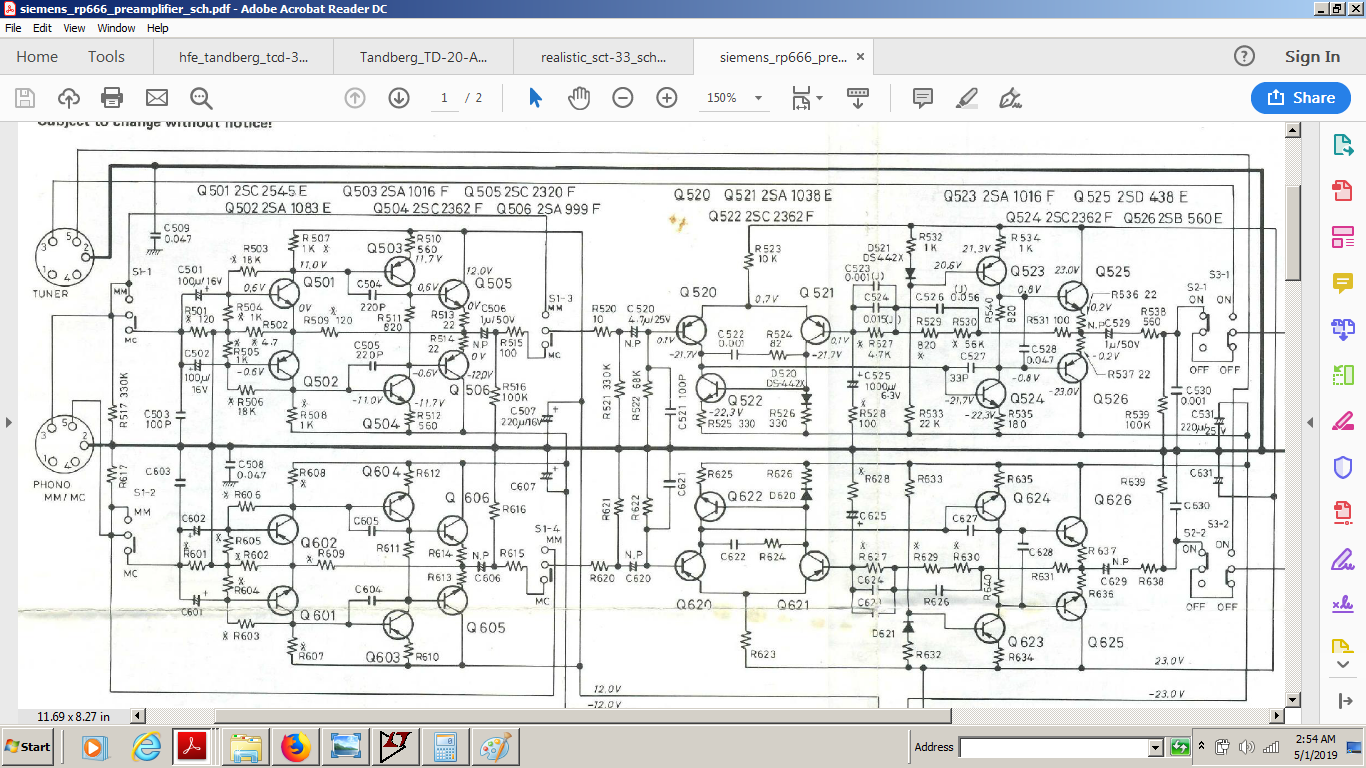1366x768 pixels.
Task: Open Internet Explorer from taskbar
Action: point(146,747)
